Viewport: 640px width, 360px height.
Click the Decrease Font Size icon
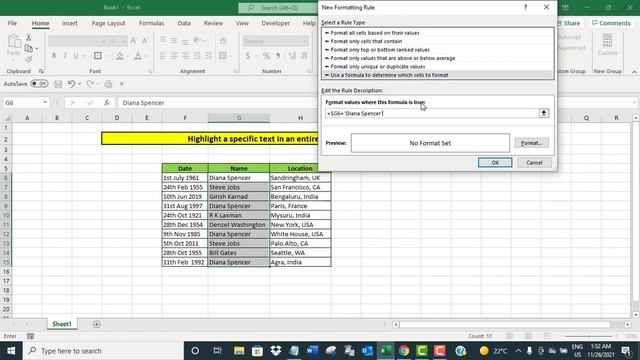click(145, 40)
